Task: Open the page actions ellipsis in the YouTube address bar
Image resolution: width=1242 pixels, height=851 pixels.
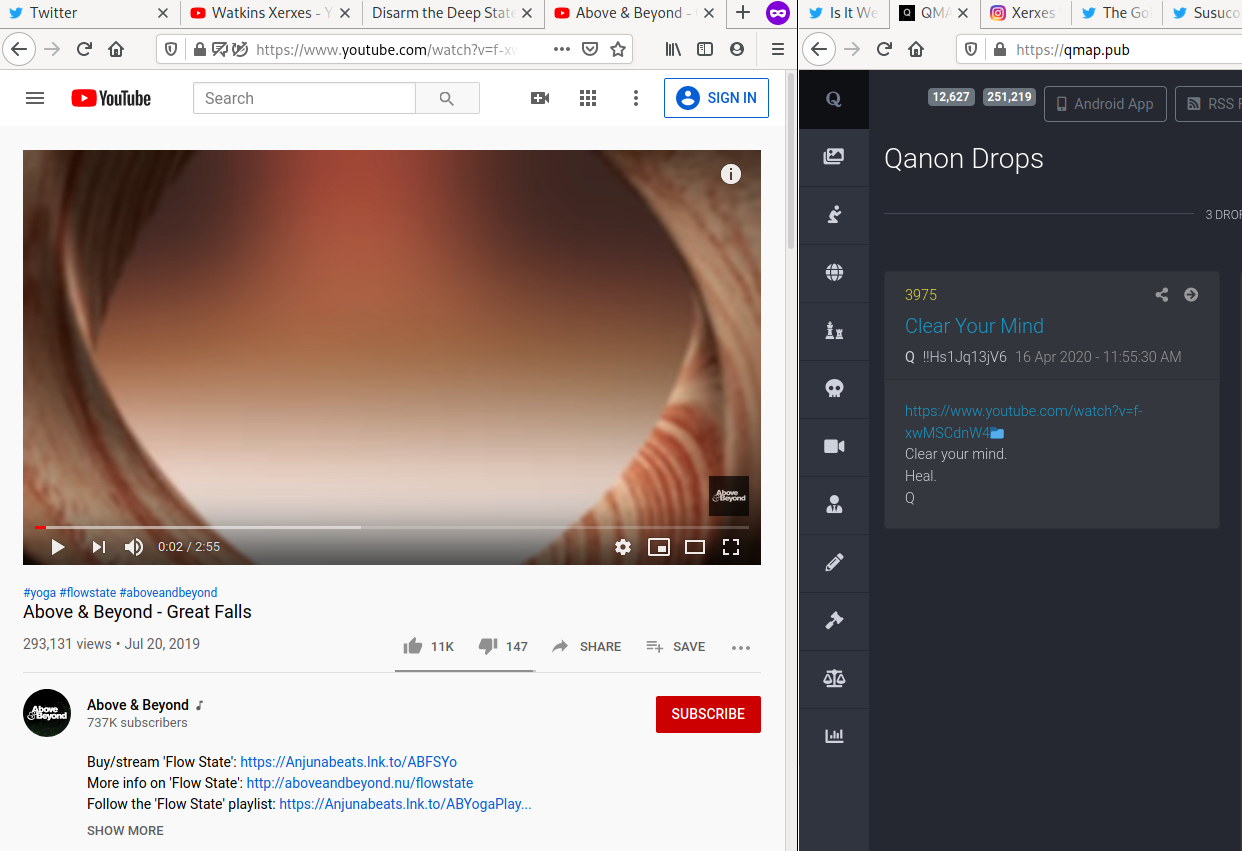Action: (x=562, y=49)
